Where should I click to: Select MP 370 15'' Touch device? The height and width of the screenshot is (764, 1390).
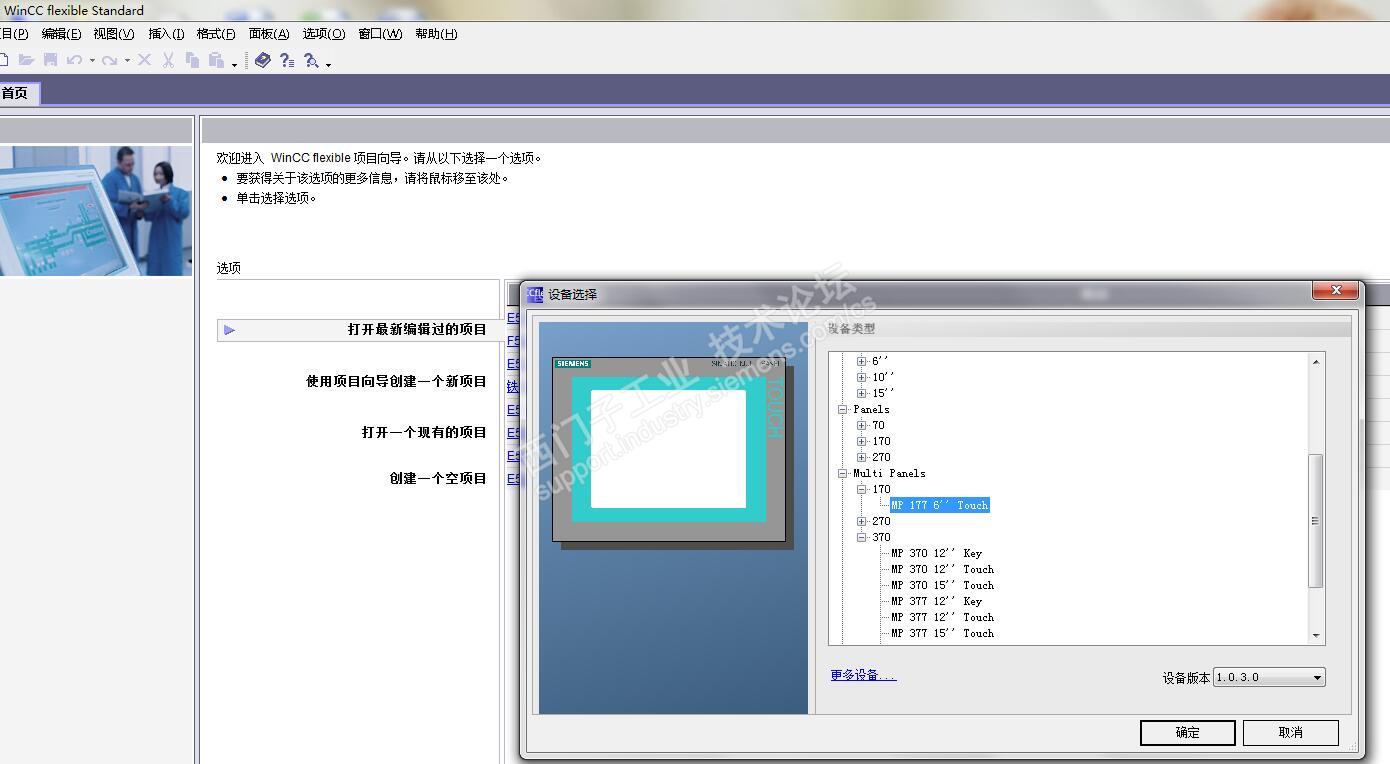coord(943,585)
